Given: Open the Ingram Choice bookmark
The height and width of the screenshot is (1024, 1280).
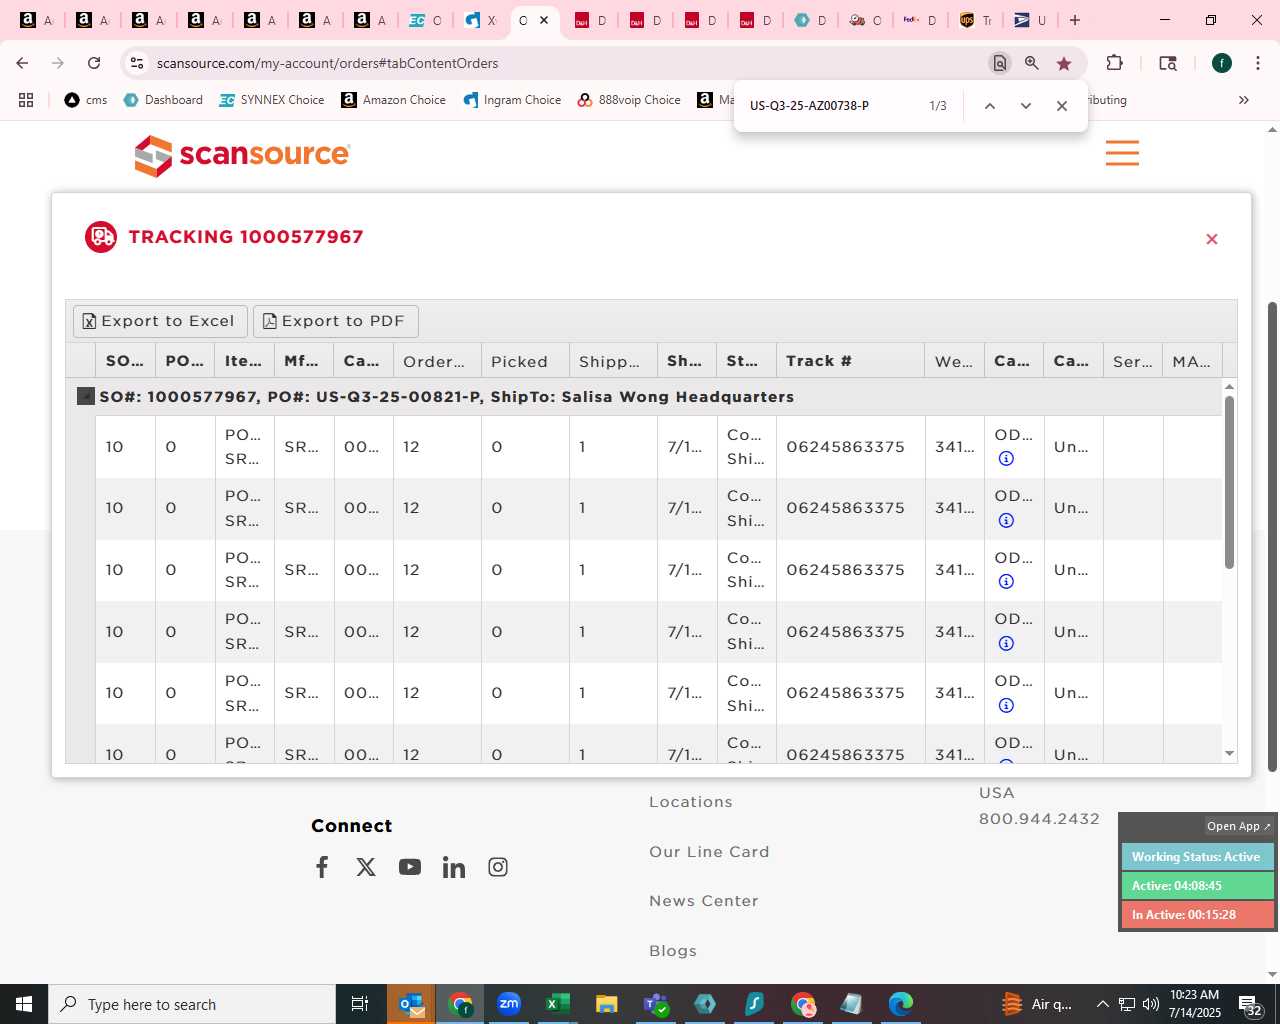Looking at the screenshot, I should [512, 100].
